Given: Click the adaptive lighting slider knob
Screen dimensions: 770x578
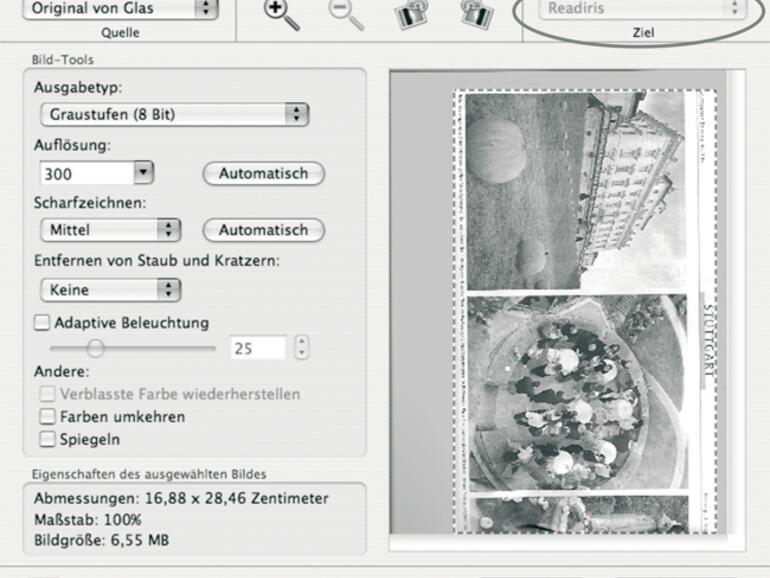Looking at the screenshot, I should (x=95, y=348).
